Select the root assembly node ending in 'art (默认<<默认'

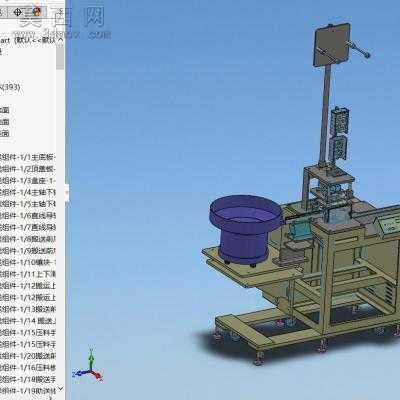pyautogui.click(x=28, y=40)
